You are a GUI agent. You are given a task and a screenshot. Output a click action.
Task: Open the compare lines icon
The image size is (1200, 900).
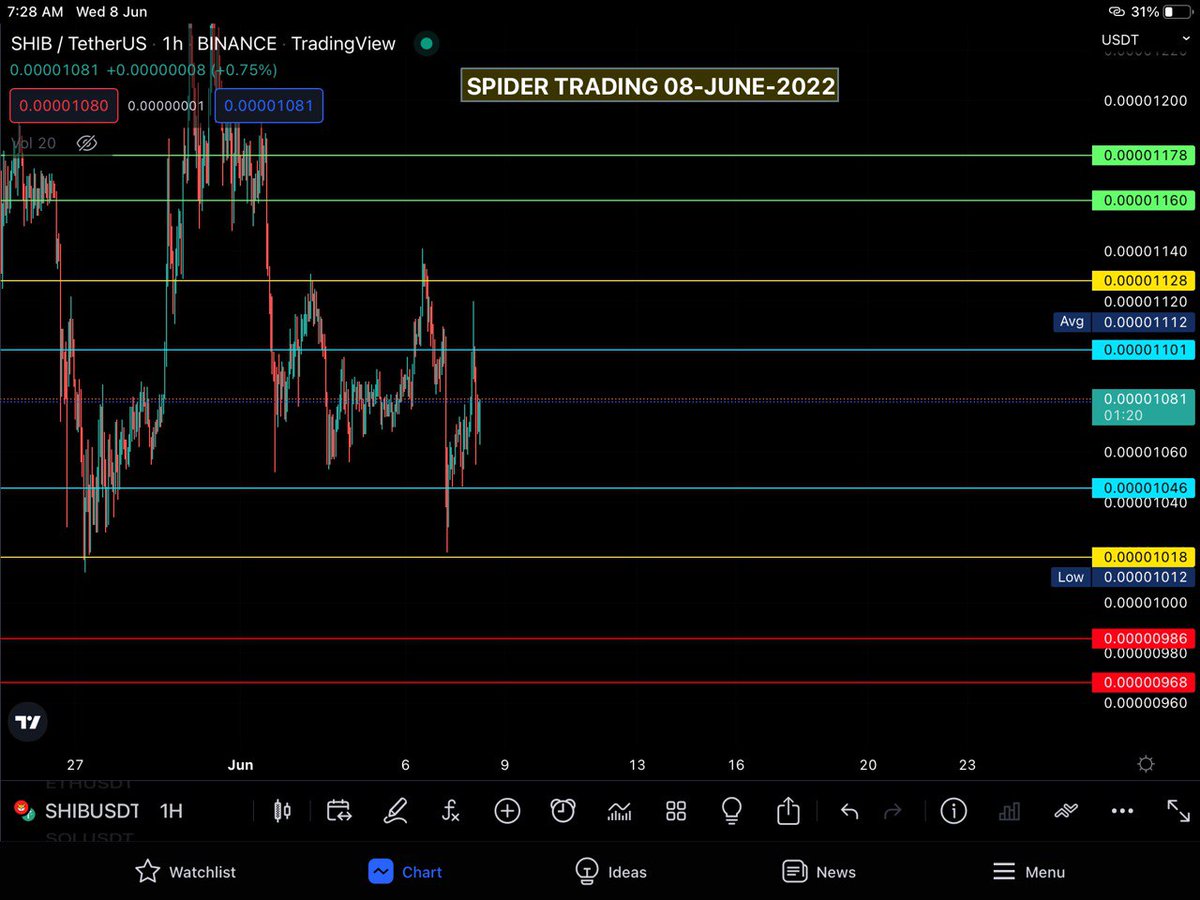click(1065, 811)
